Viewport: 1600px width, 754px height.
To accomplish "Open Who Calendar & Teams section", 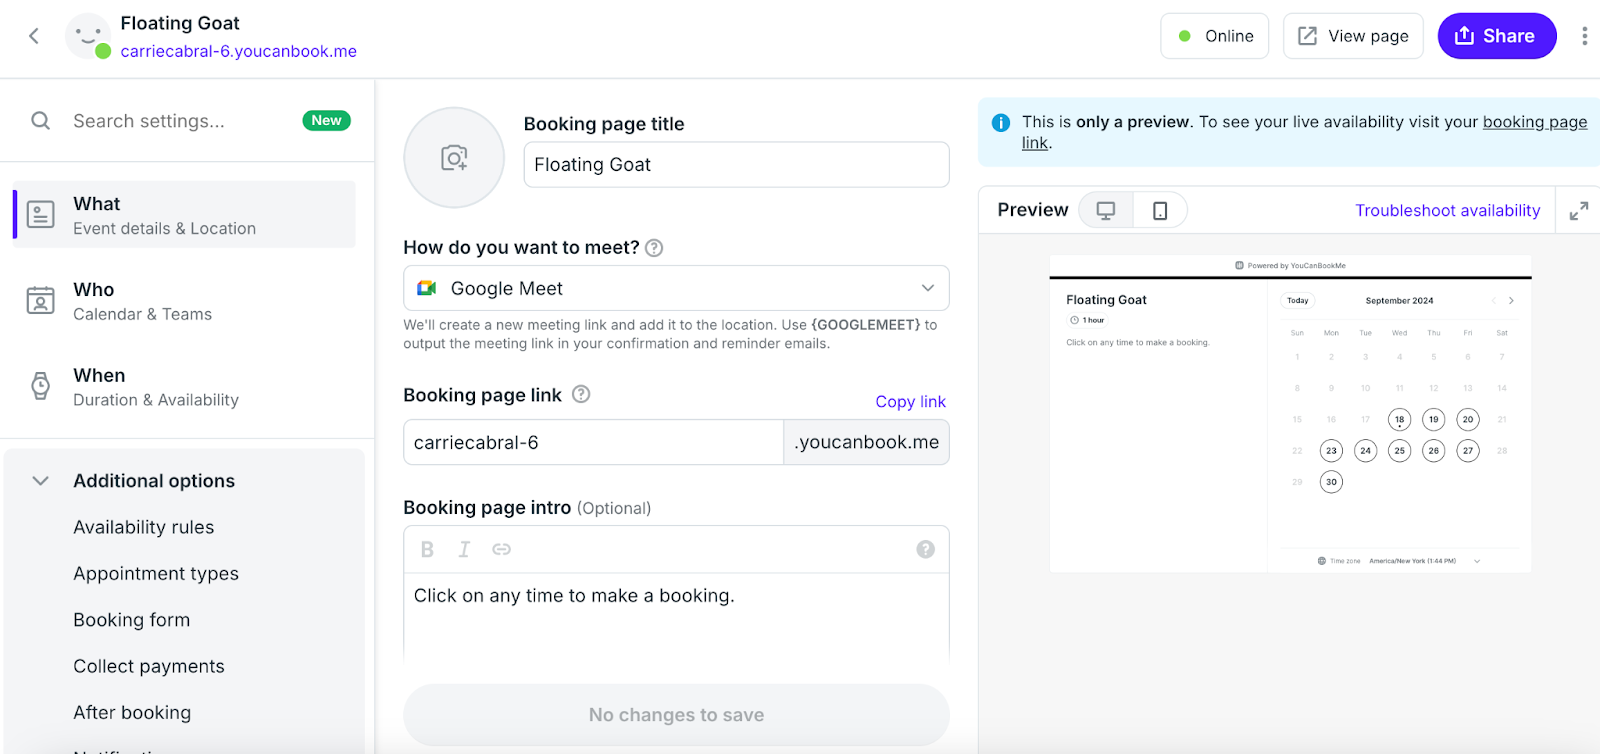I will click(x=184, y=300).
